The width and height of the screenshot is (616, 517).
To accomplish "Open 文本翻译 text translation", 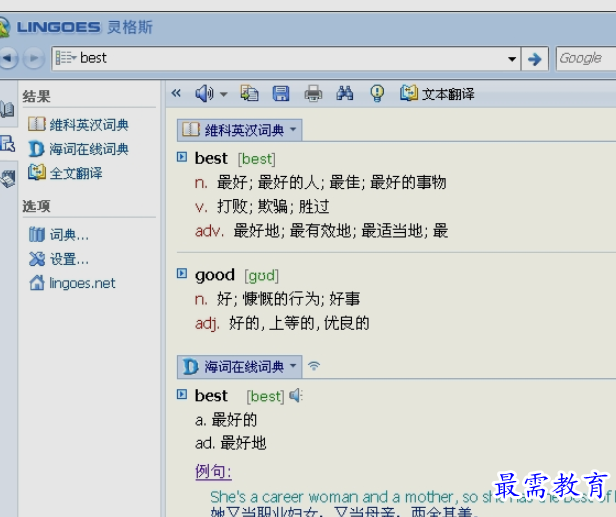I will [x=437, y=94].
